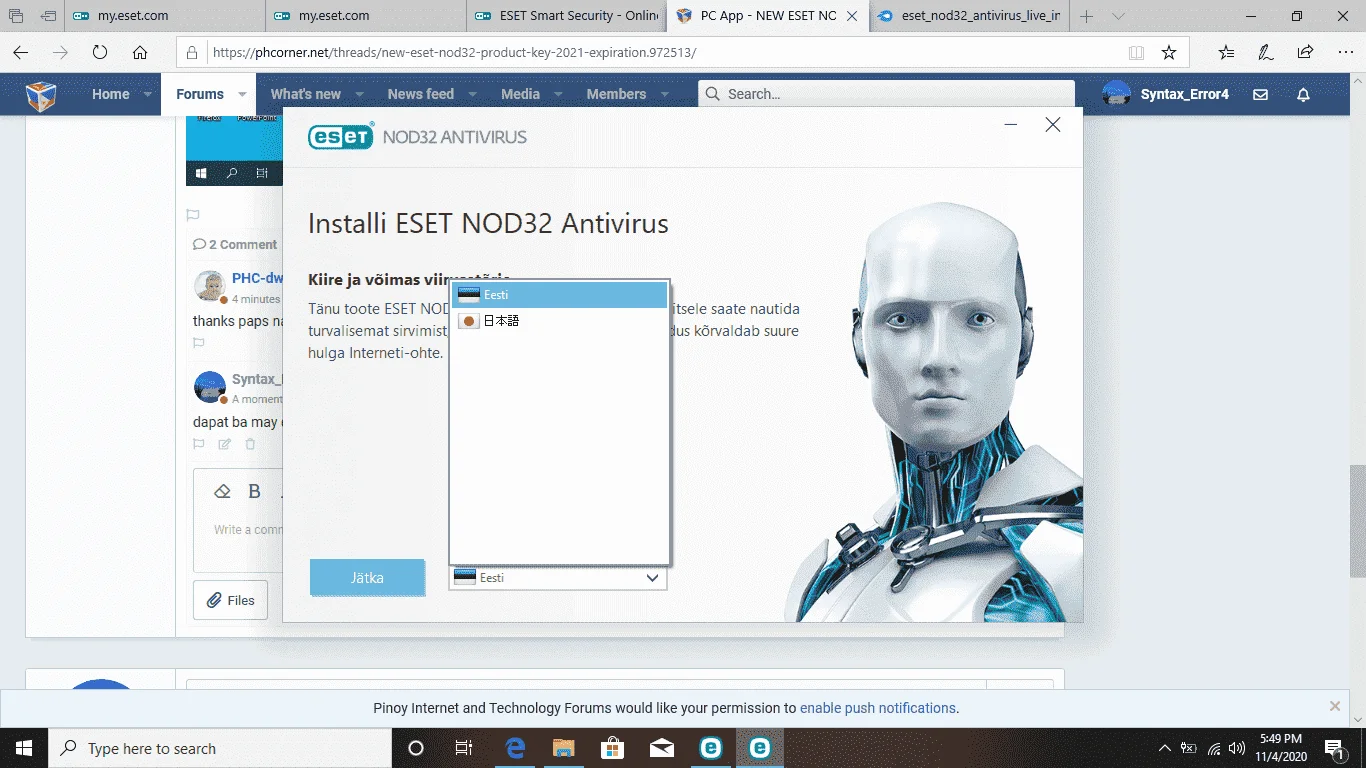Click the Files attachment button
Screen dimensions: 1366x768
[230, 600]
